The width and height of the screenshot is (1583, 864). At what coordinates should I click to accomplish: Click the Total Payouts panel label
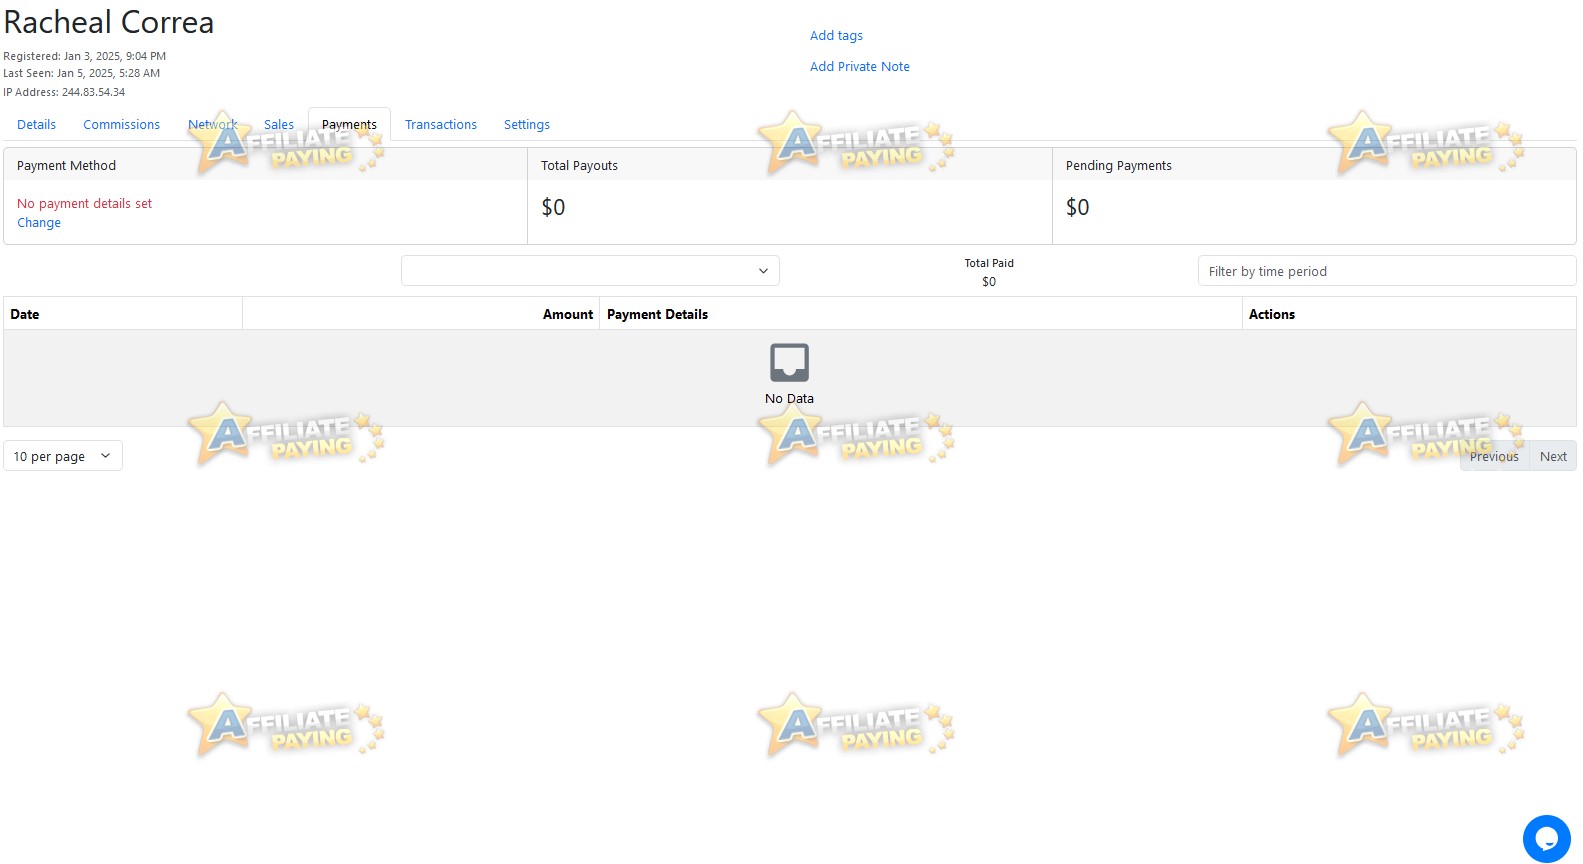pos(579,166)
